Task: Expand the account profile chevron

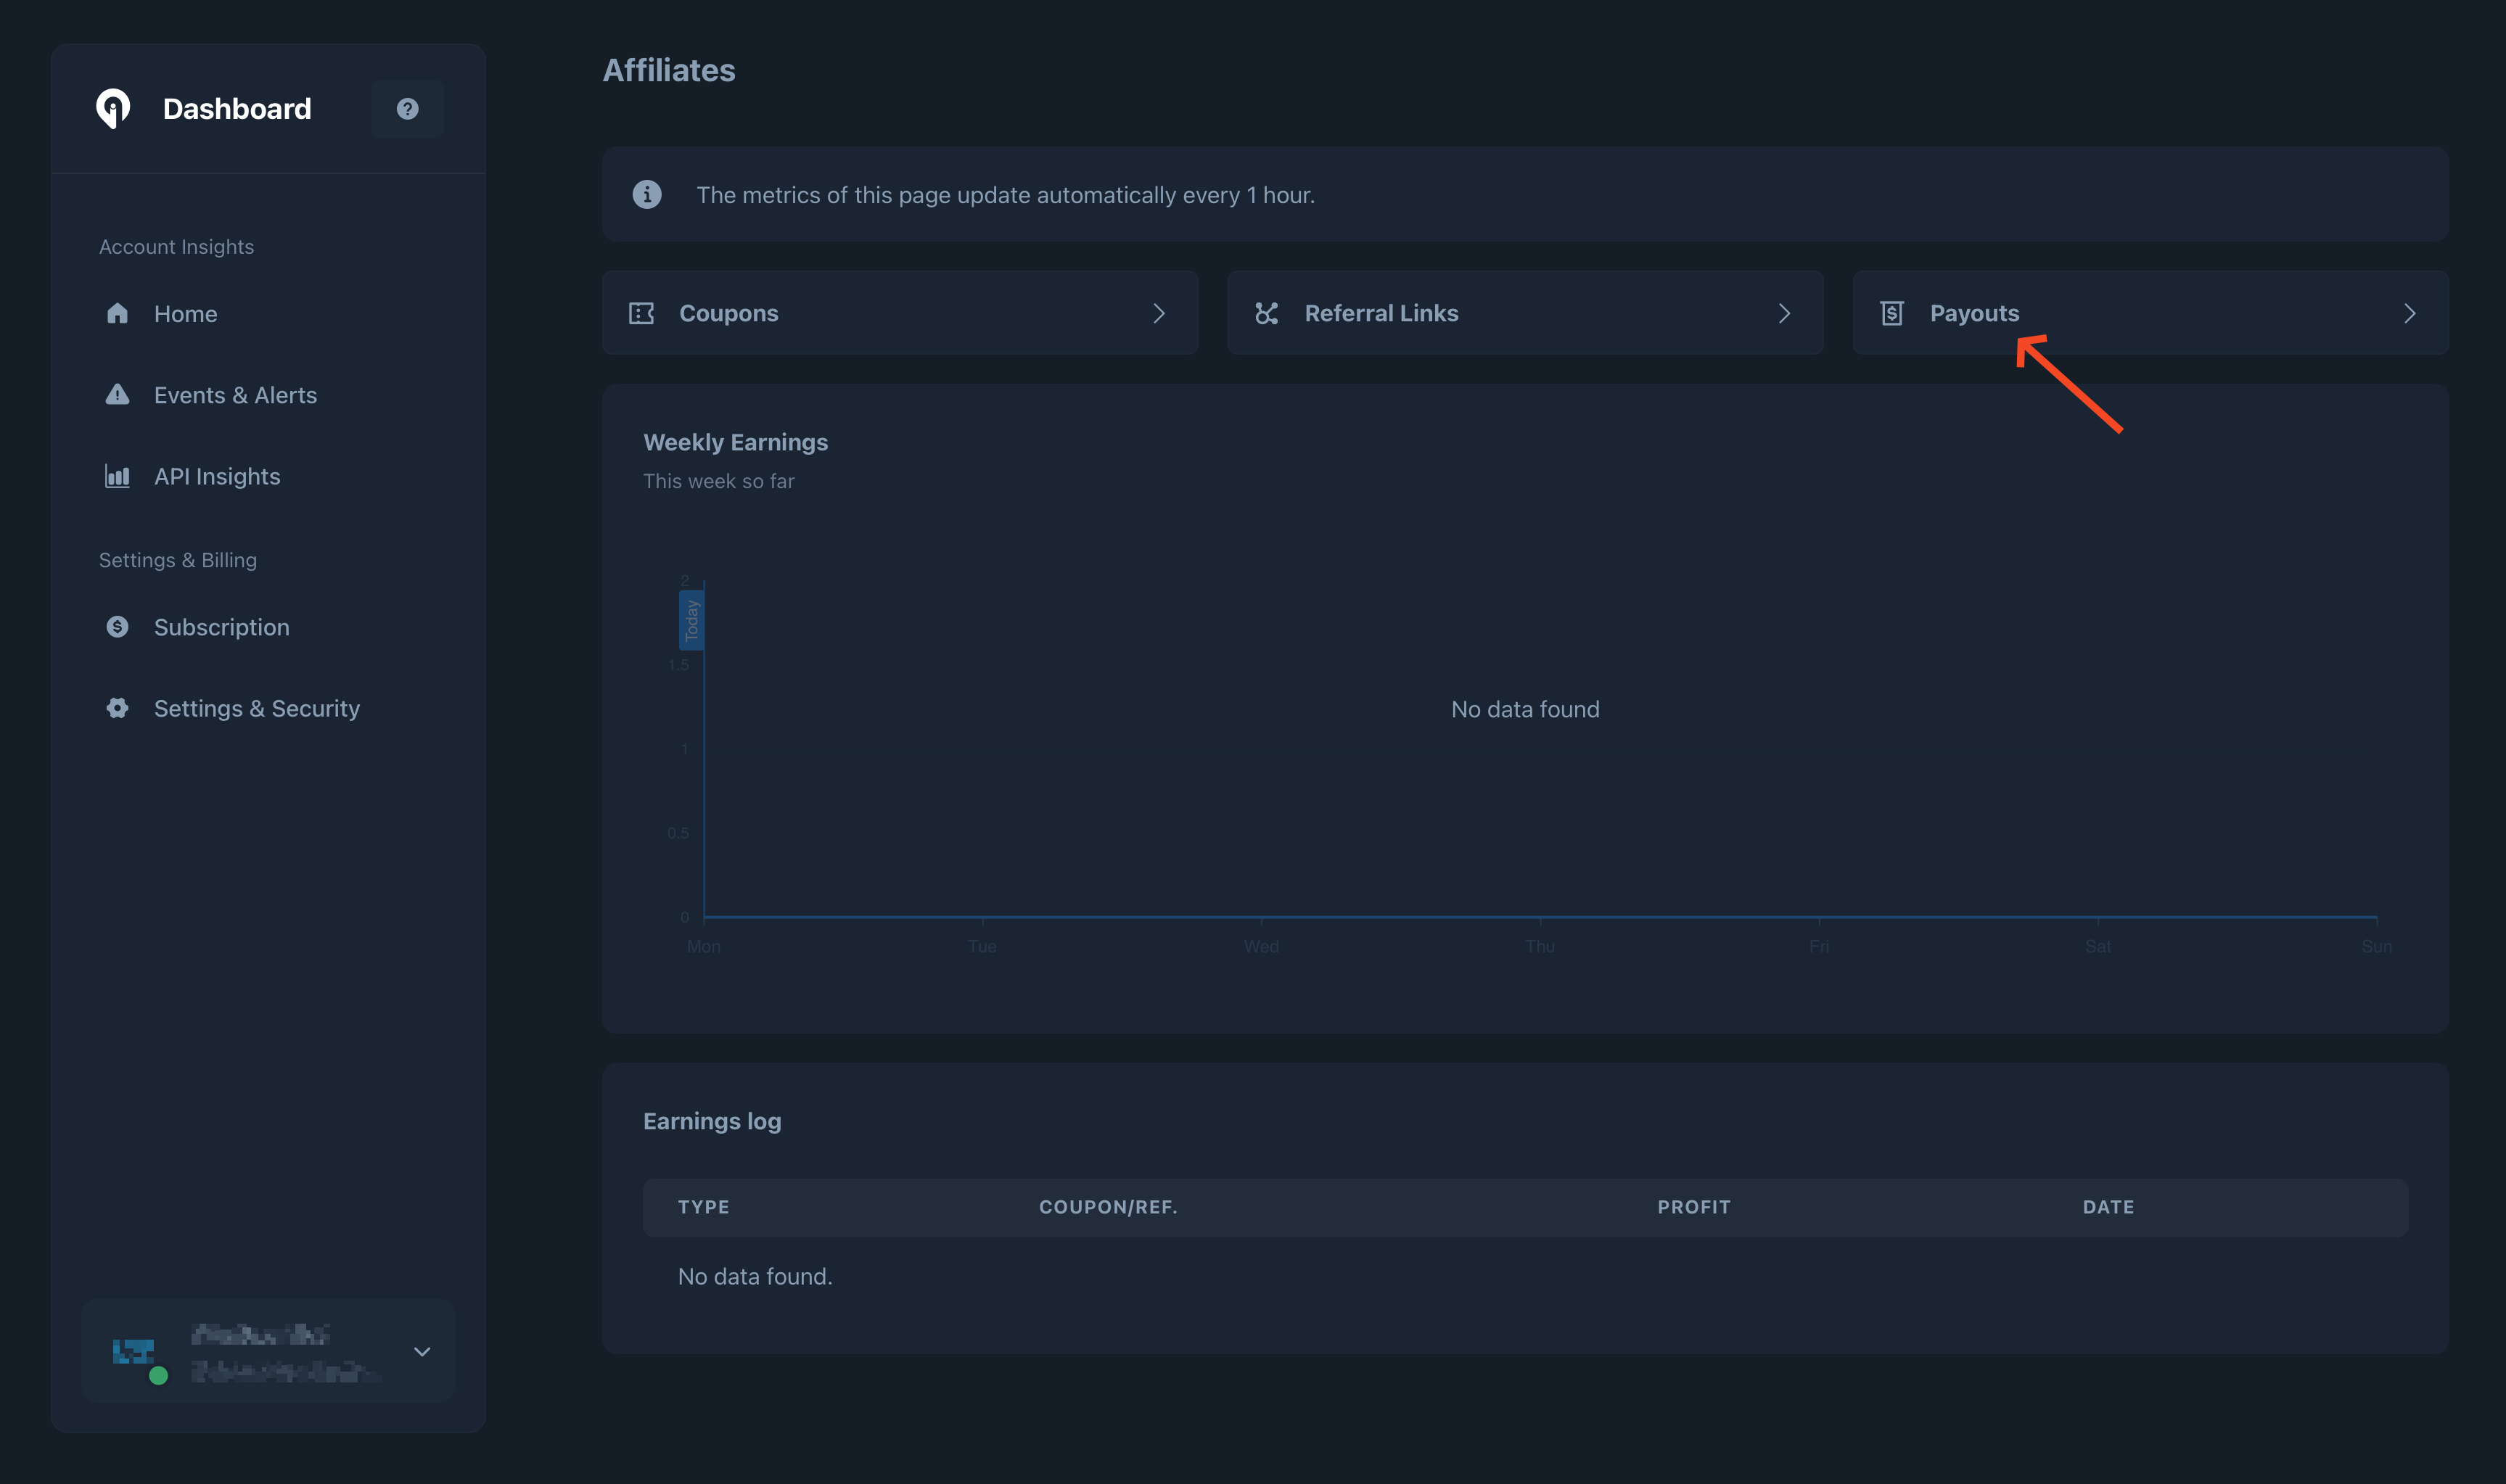Action: coord(422,1351)
